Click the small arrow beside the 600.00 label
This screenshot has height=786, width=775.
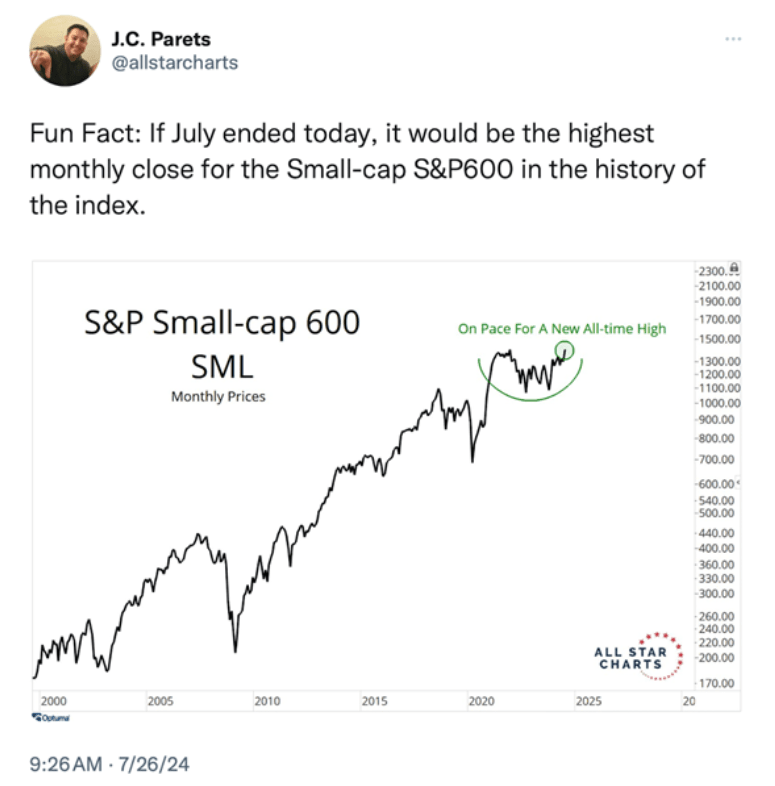point(738,484)
